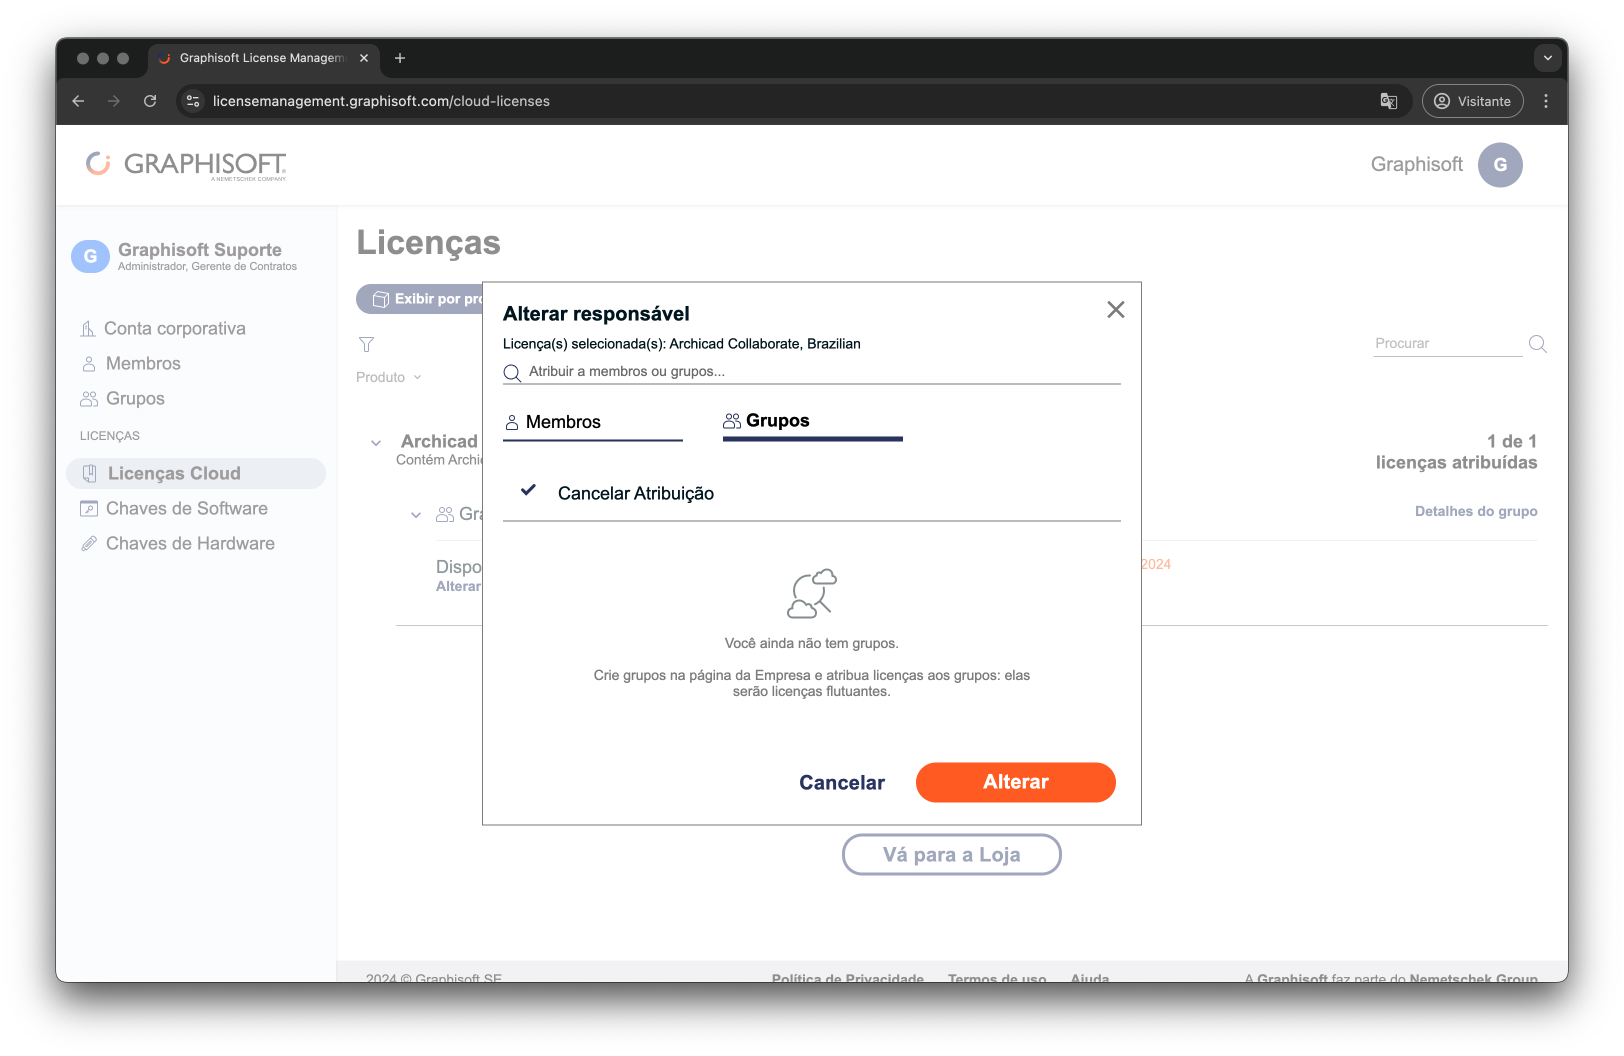Open the browser three-dot menu
Screen dimensions: 1624x1056
tap(1546, 101)
